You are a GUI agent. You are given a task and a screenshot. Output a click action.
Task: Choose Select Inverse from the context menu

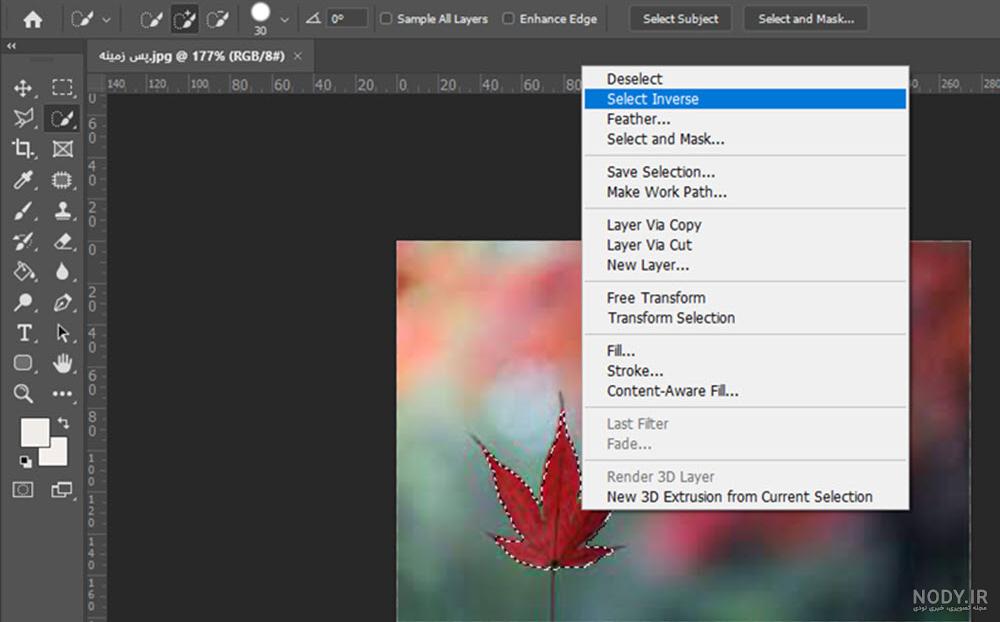[745, 99]
